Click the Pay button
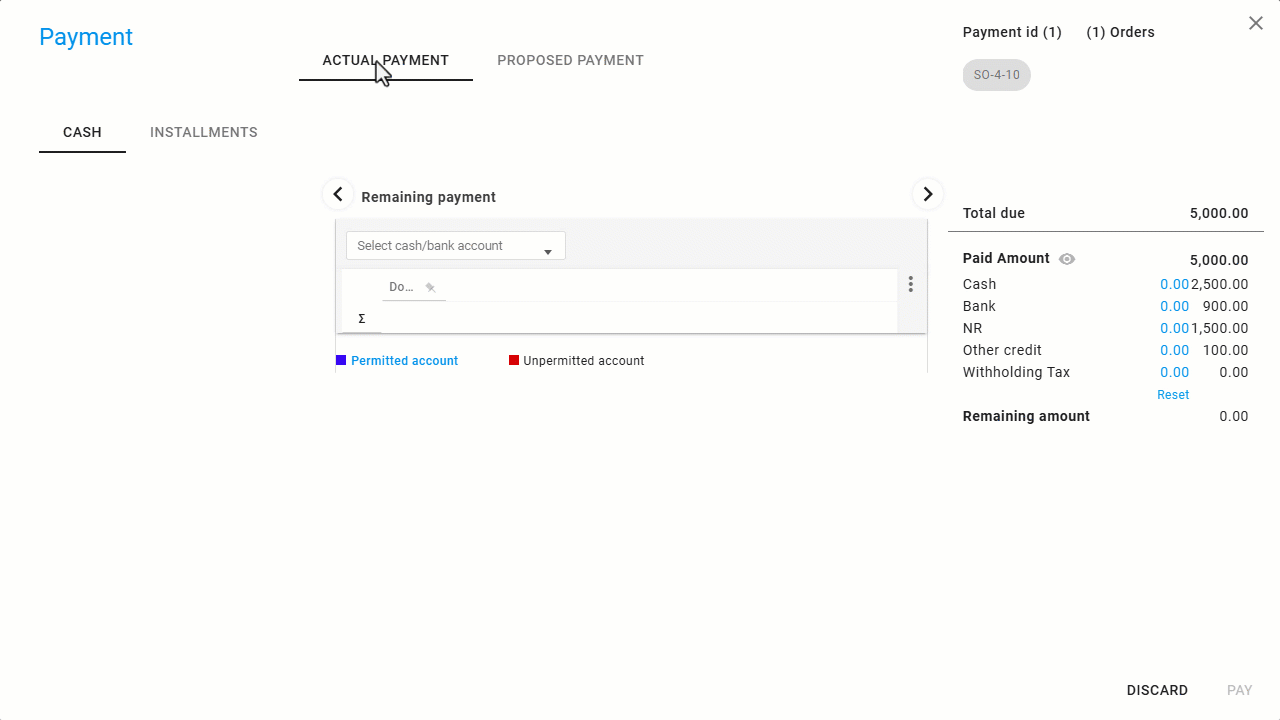 pos(1240,690)
